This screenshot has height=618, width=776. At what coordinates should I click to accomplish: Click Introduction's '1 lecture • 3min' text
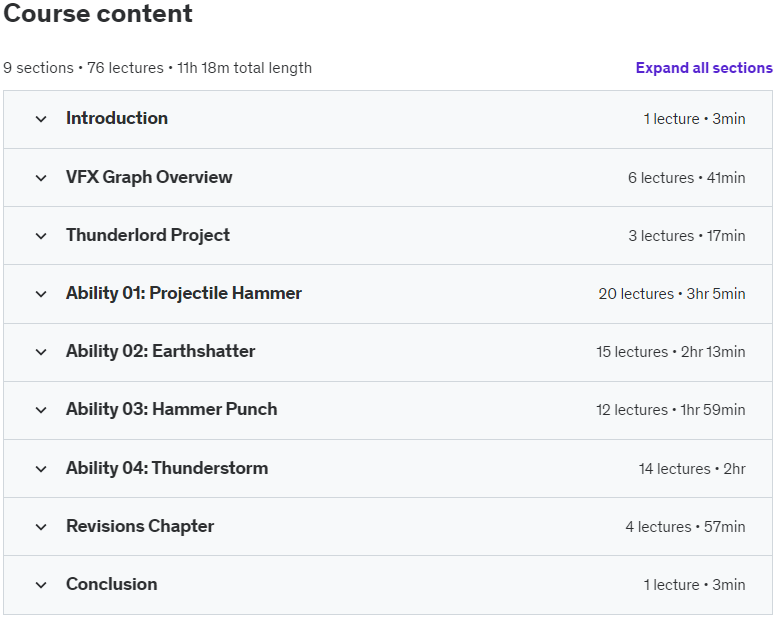tap(694, 119)
